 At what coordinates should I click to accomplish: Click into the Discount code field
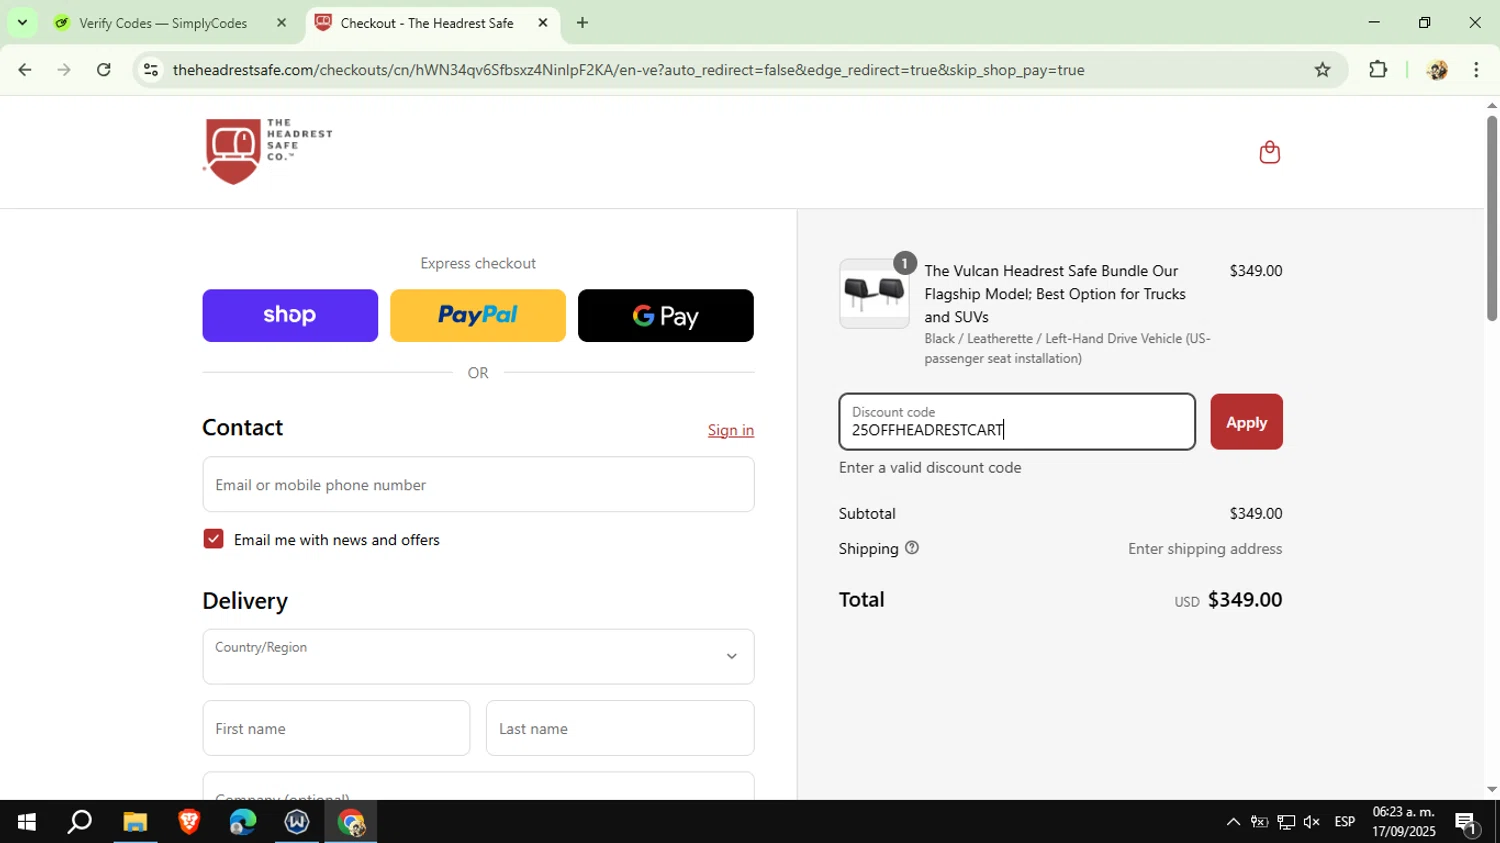[x=1017, y=422]
